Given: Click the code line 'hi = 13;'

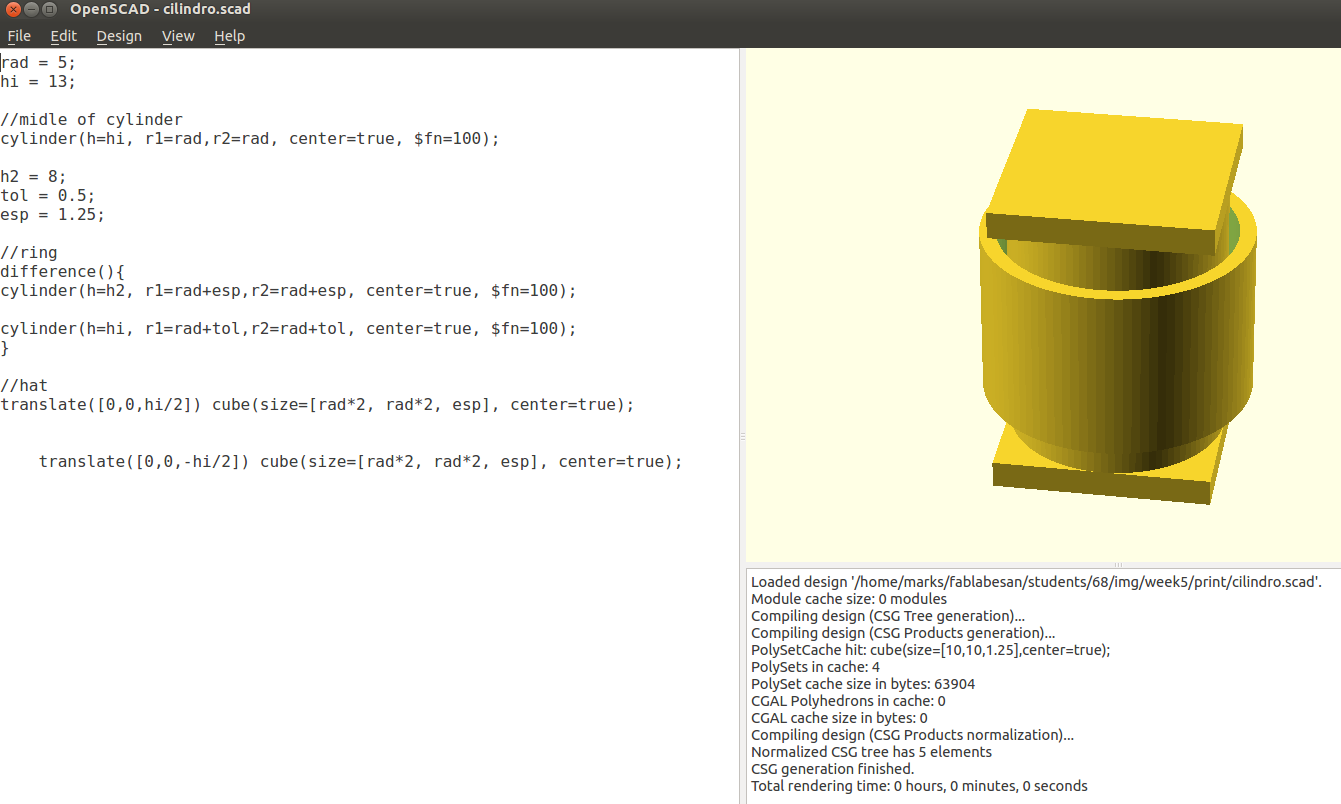Looking at the screenshot, I should (38, 81).
